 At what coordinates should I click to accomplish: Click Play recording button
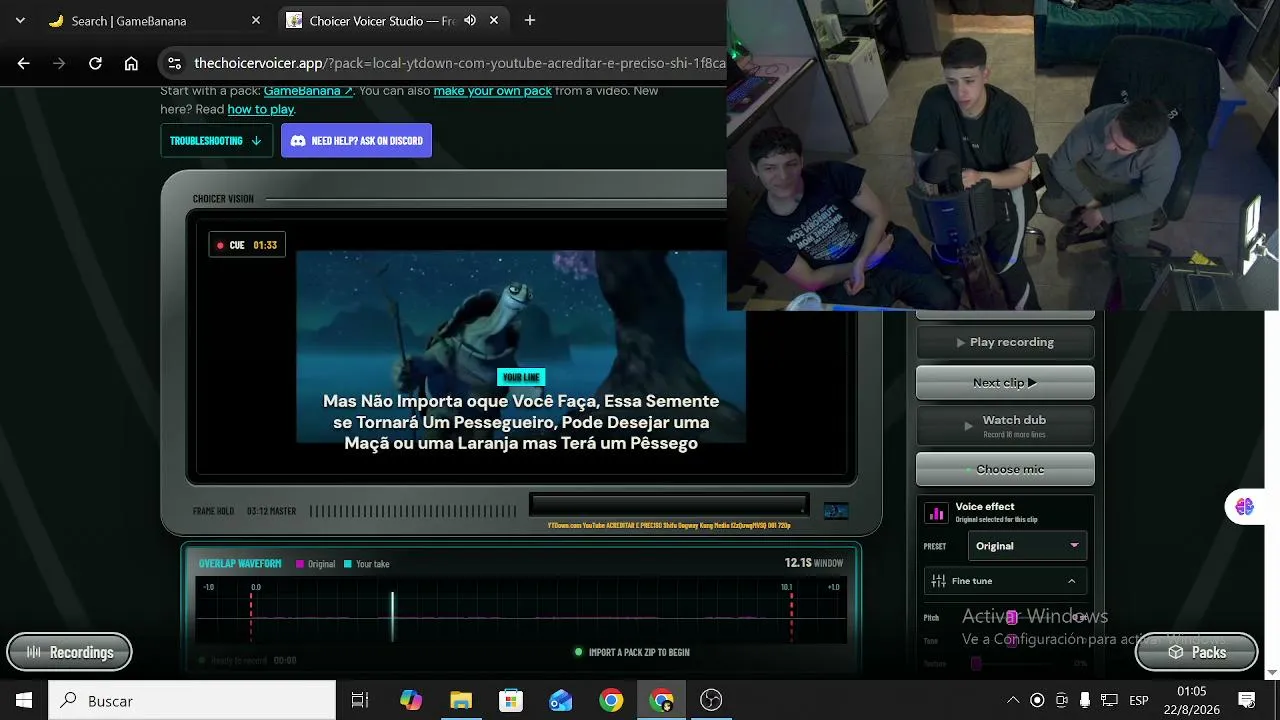pyautogui.click(x=1005, y=342)
